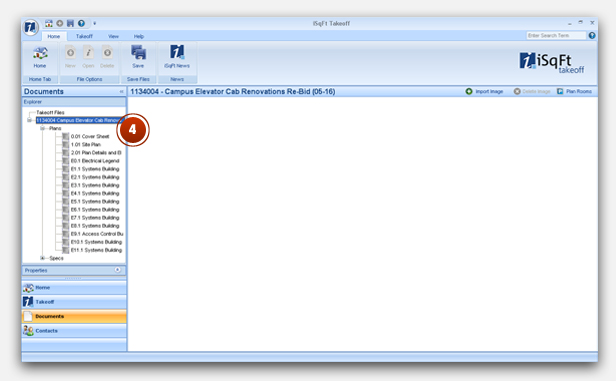Viewport: 616px width, 381px height.
Task: Select Documents in the navigation pane
Action: (74, 316)
